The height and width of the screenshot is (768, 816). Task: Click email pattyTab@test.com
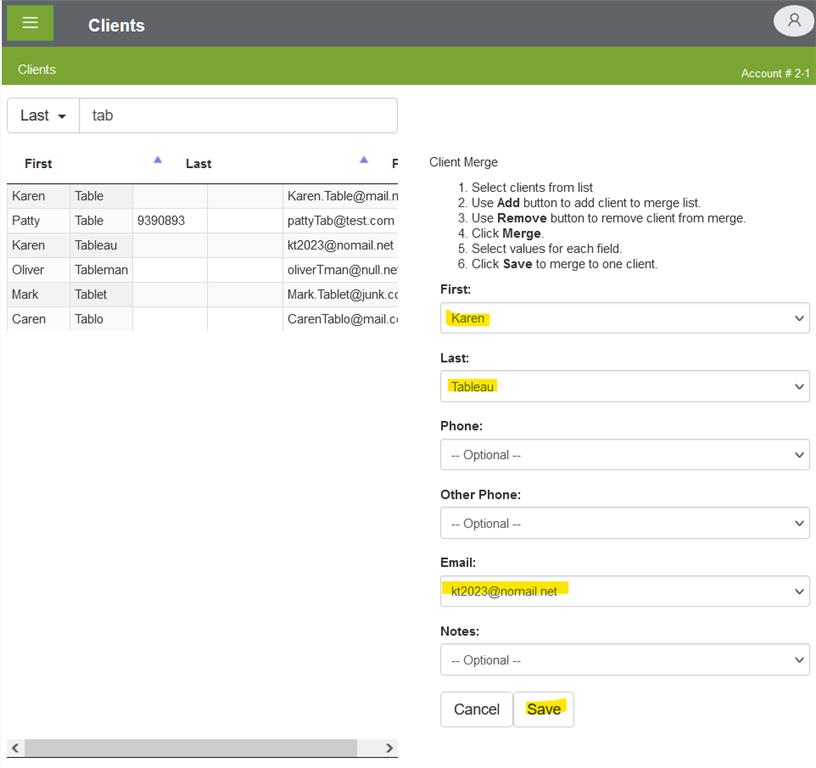341,221
